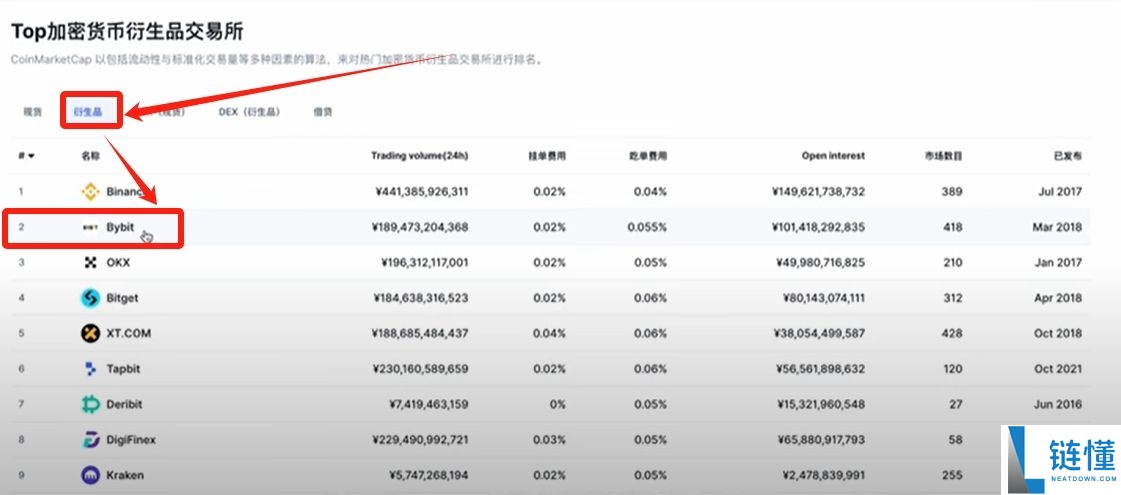The image size is (1121, 495).
Task: Open the DEX（衍生品） tab
Action: (x=250, y=112)
